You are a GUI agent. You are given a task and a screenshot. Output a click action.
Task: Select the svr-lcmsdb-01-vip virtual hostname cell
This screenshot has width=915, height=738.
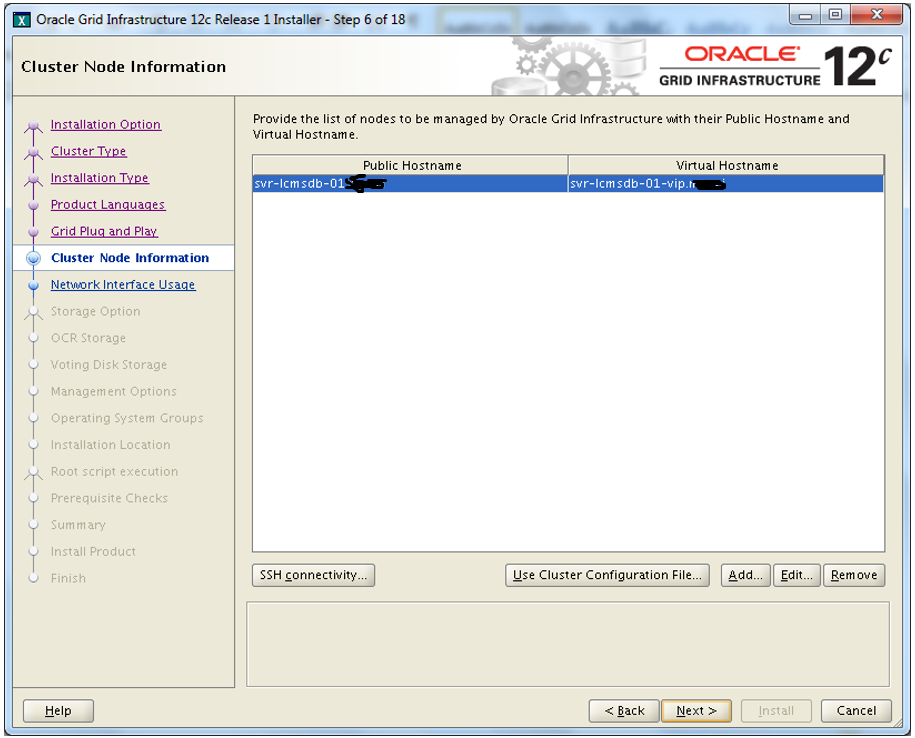click(x=726, y=184)
